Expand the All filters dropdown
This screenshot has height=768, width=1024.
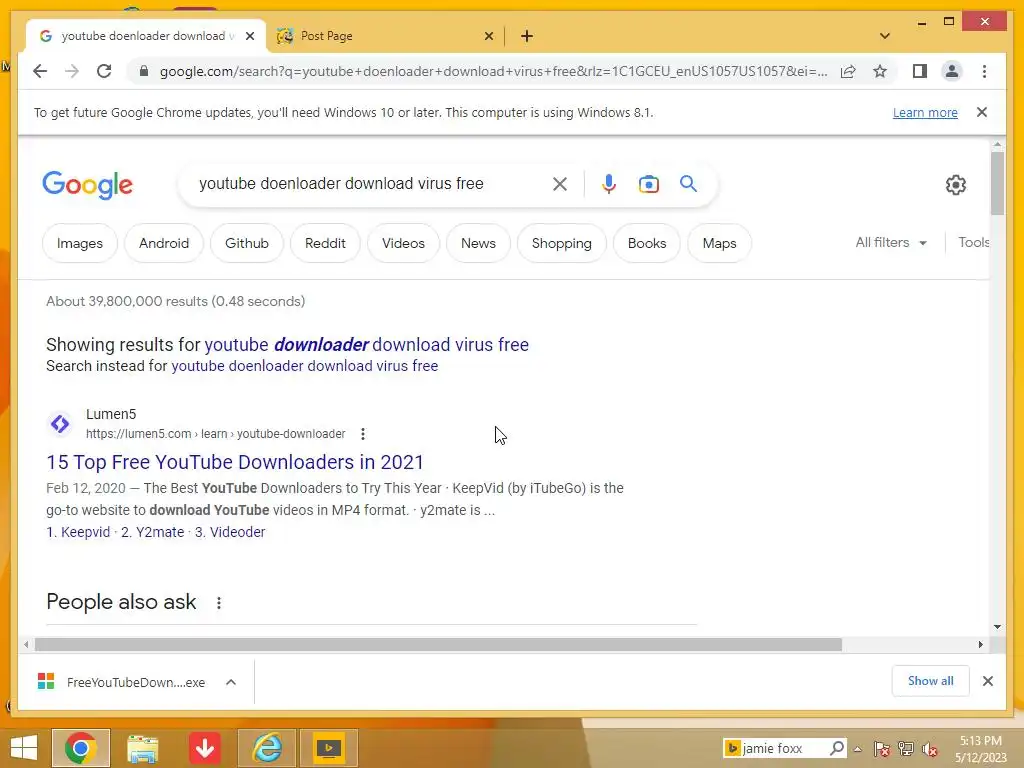pyautogui.click(x=891, y=242)
